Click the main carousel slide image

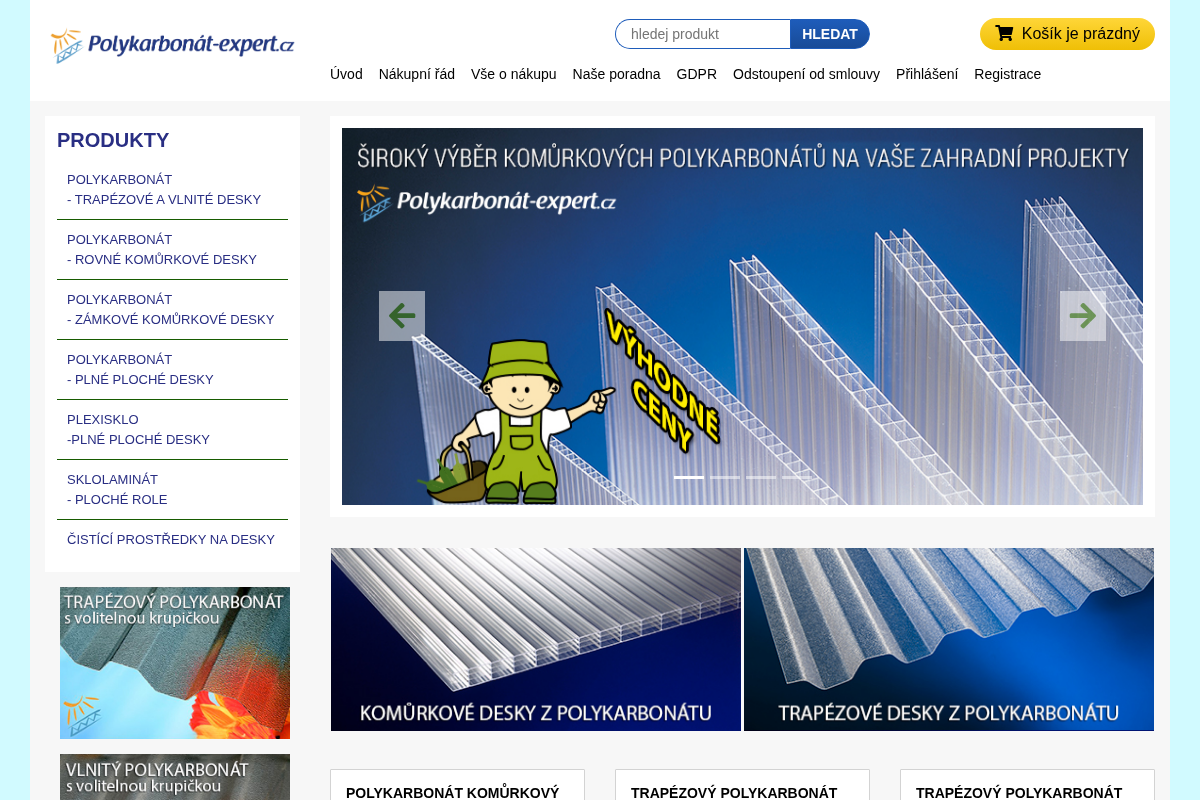pos(742,316)
